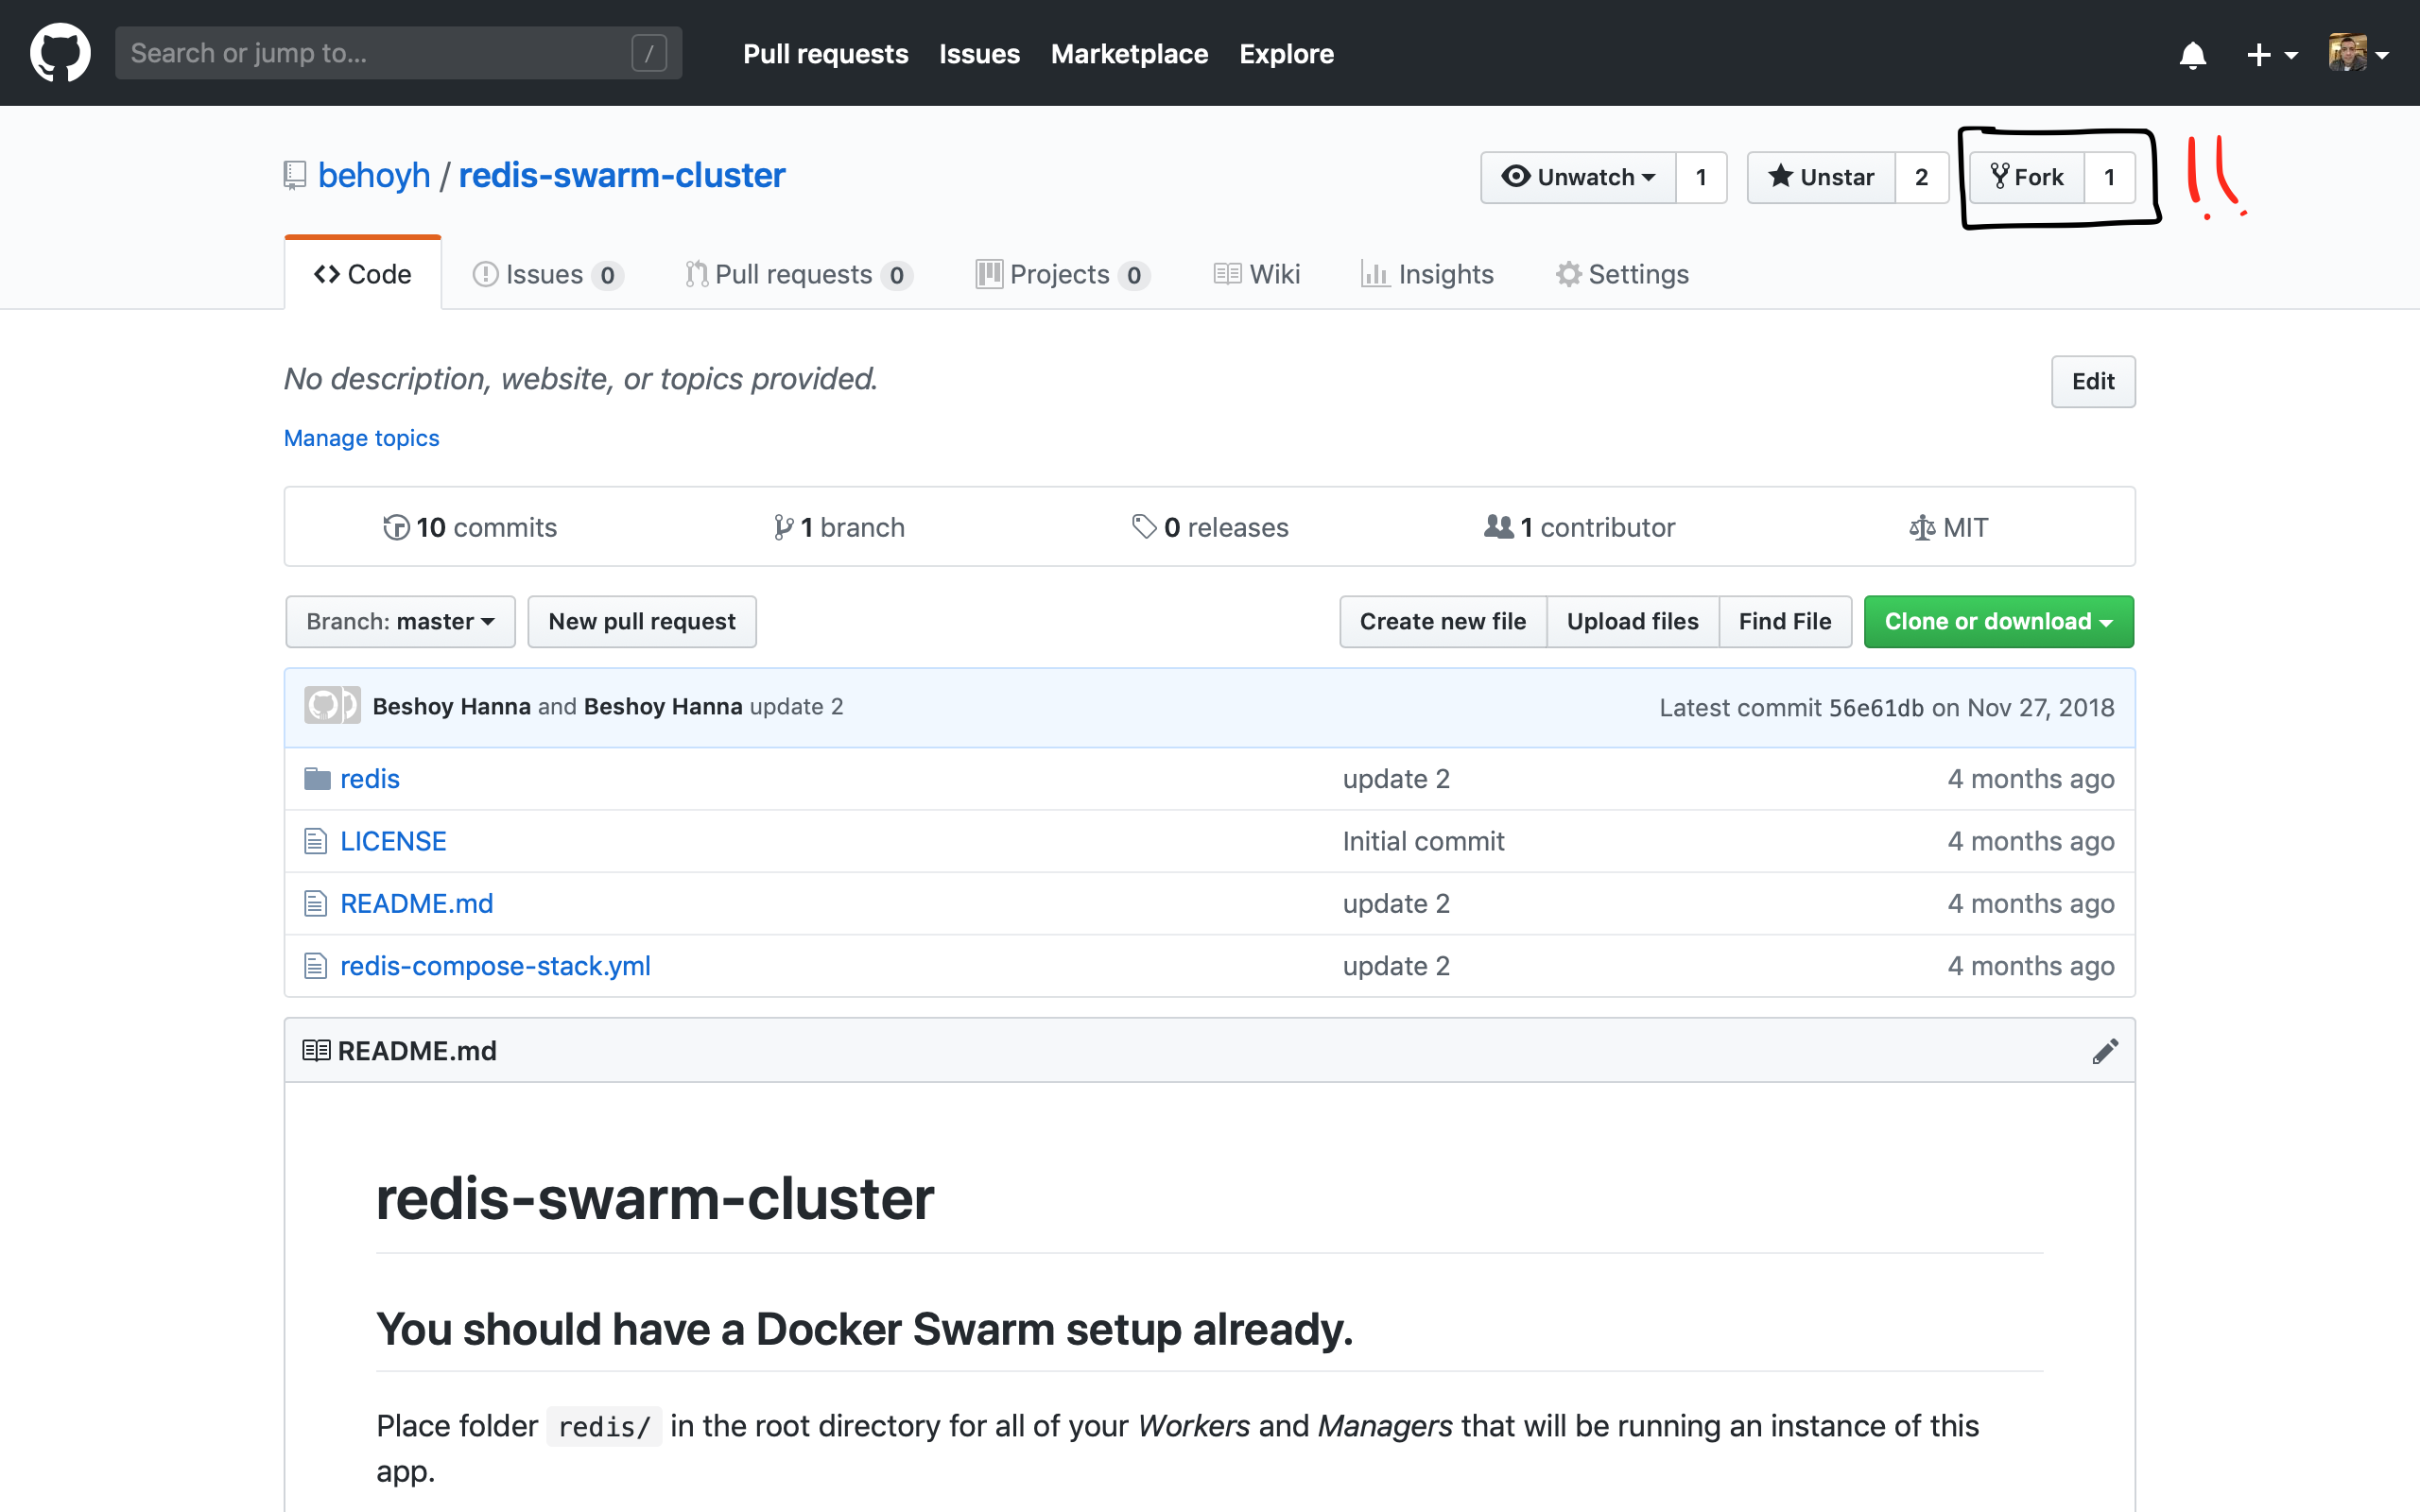View the 1 contributor page

point(1580,527)
